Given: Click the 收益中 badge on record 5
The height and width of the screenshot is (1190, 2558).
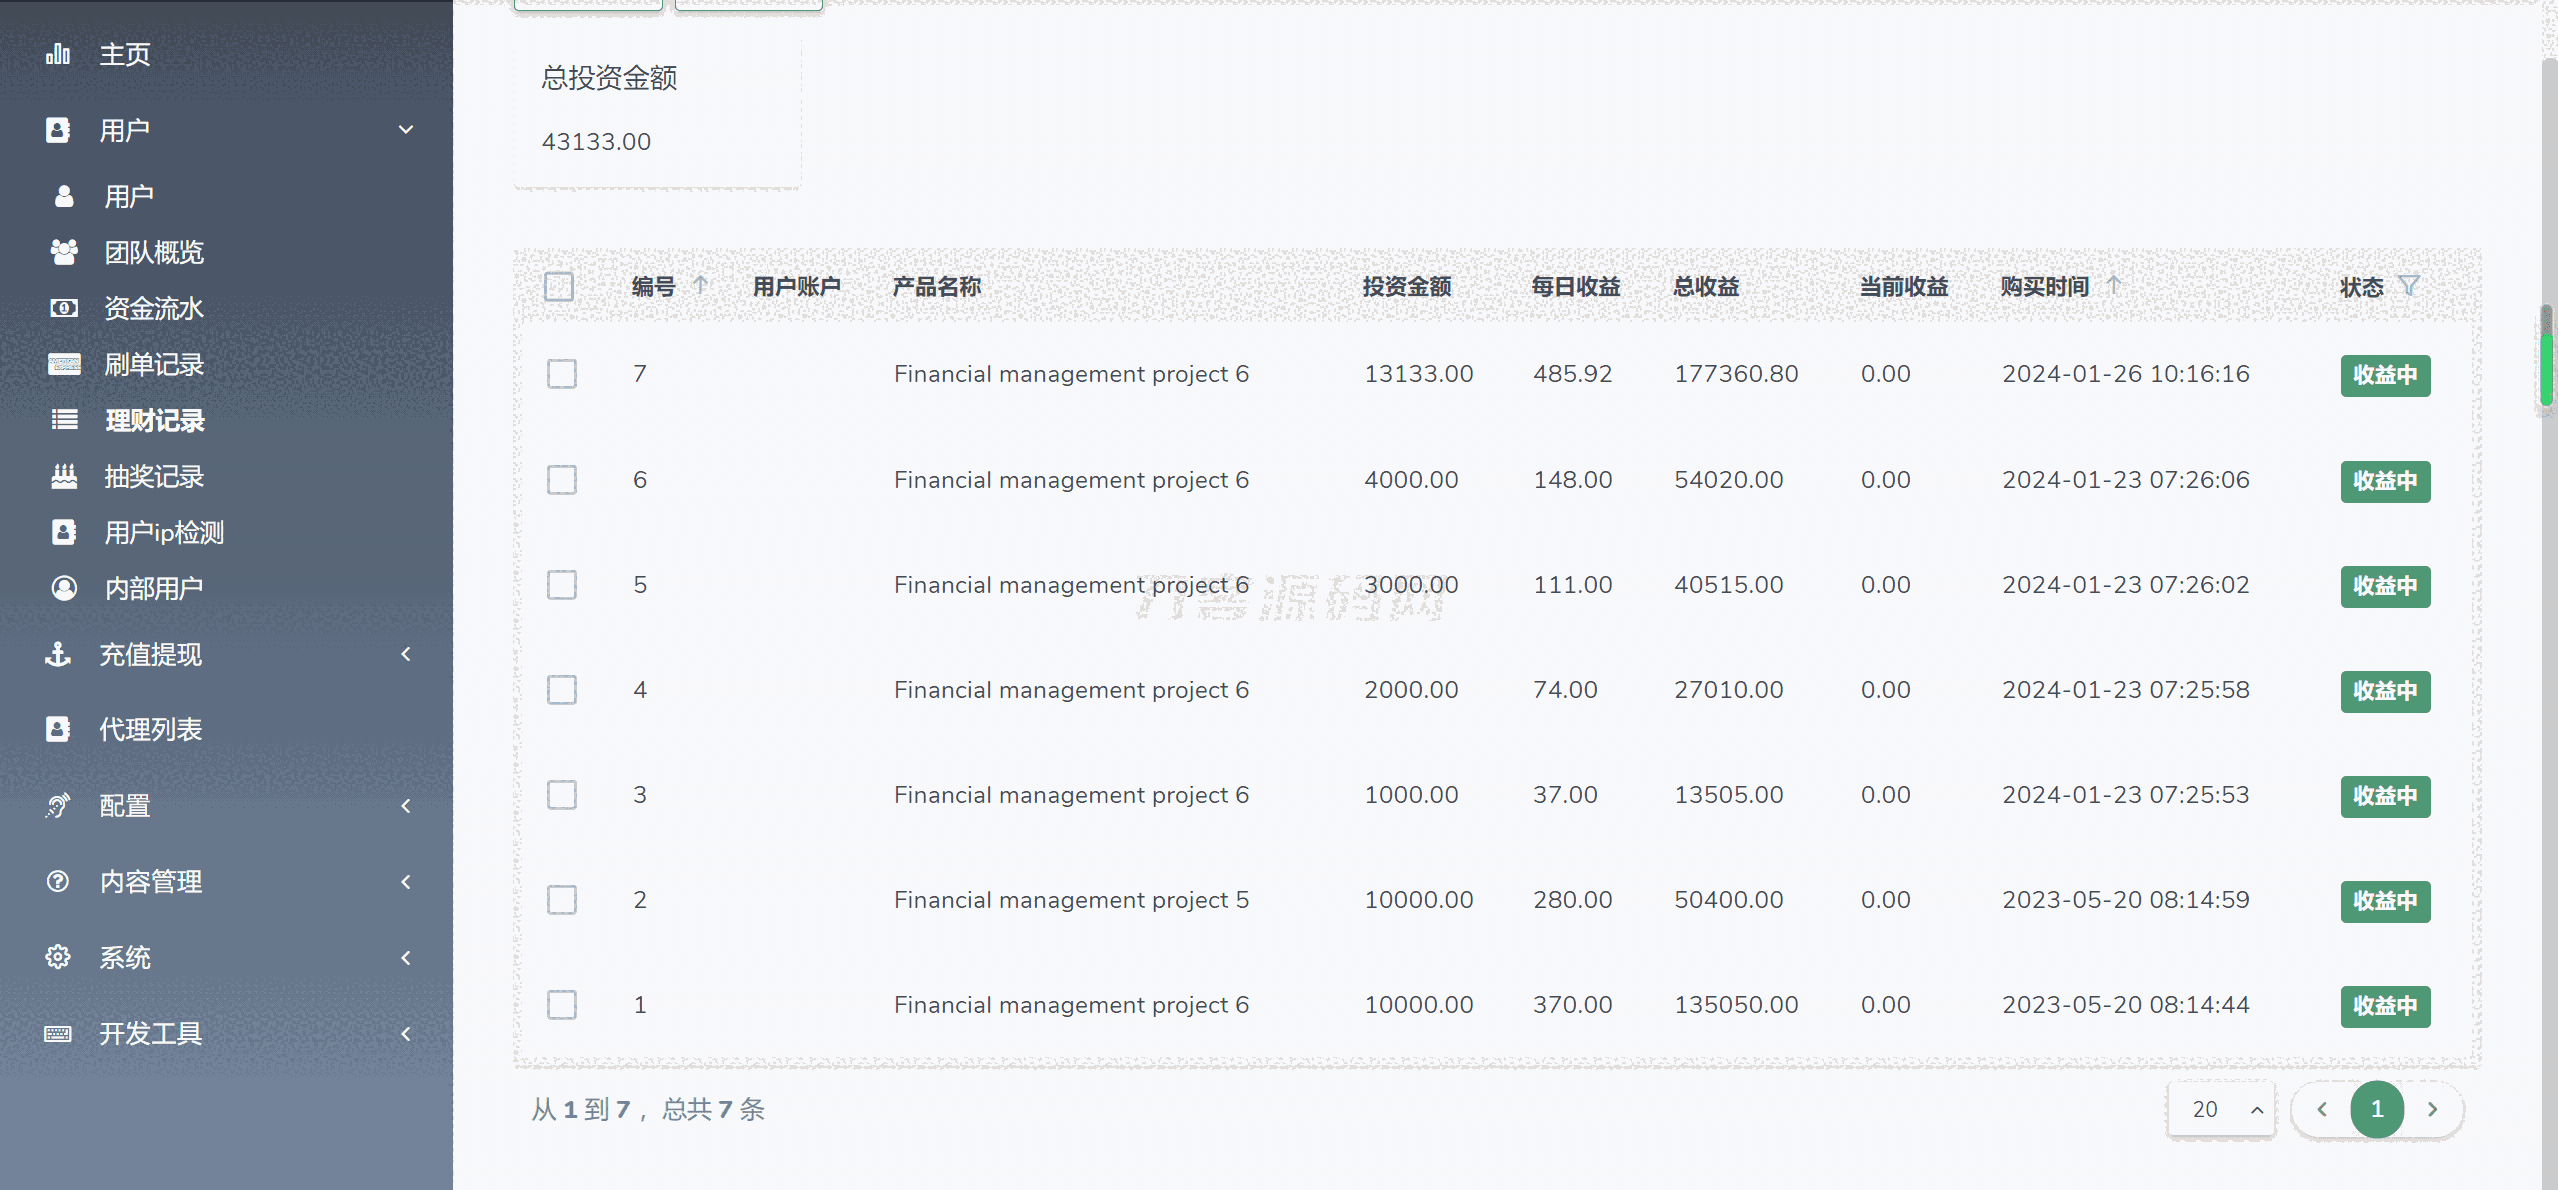Looking at the screenshot, I should coord(2384,586).
